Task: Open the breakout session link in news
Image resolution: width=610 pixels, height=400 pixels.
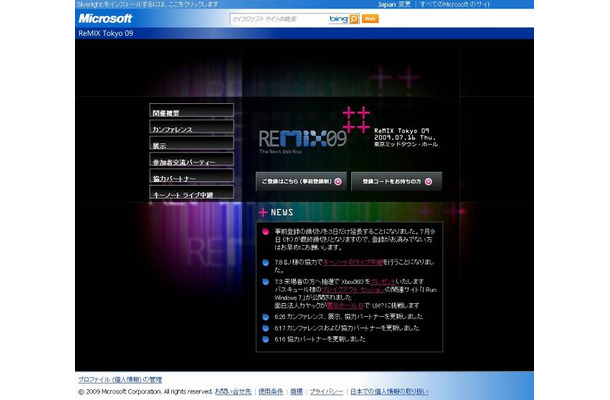Action: pyautogui.click(x=353, y=289)
